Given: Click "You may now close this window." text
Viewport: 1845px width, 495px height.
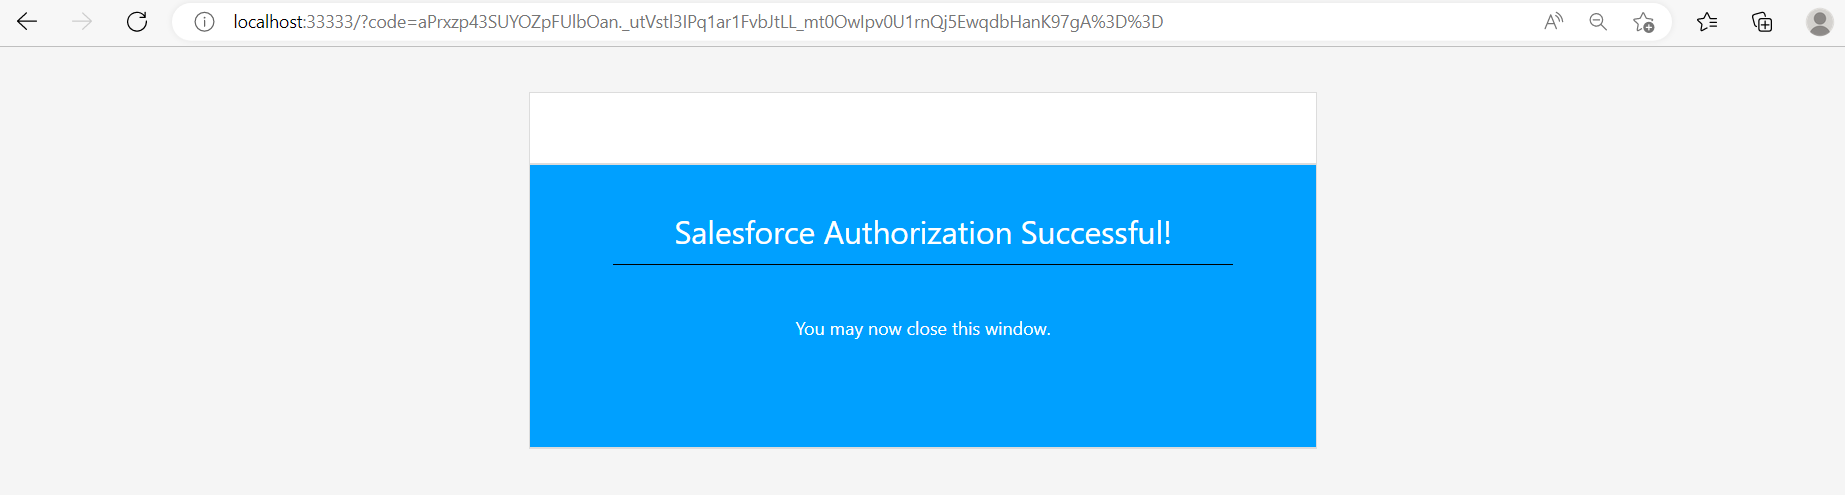Looking at the screenshot, I should (922, 329).
